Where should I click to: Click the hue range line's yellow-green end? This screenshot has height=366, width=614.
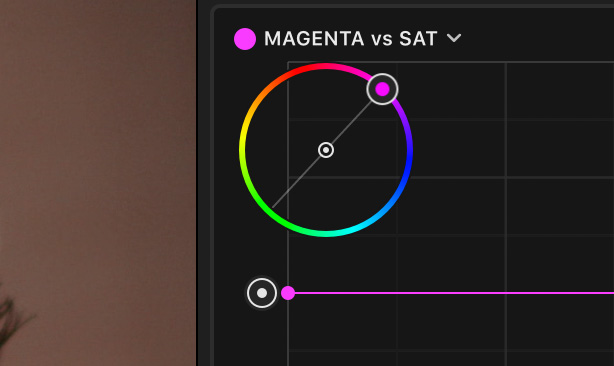273,207
